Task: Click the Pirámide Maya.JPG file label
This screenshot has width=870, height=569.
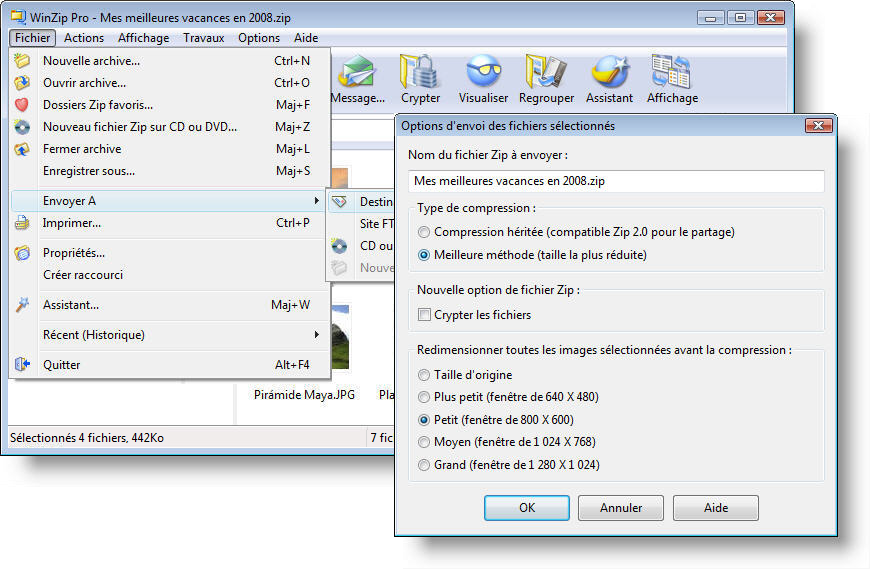Action: click(304, 395)
